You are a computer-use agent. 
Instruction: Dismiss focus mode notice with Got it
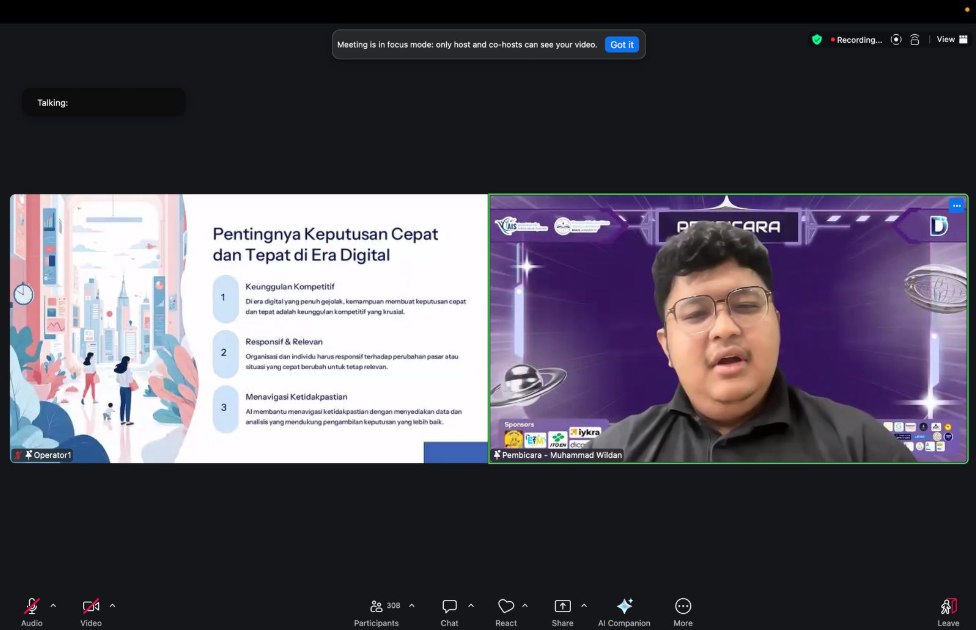[622, 45]
